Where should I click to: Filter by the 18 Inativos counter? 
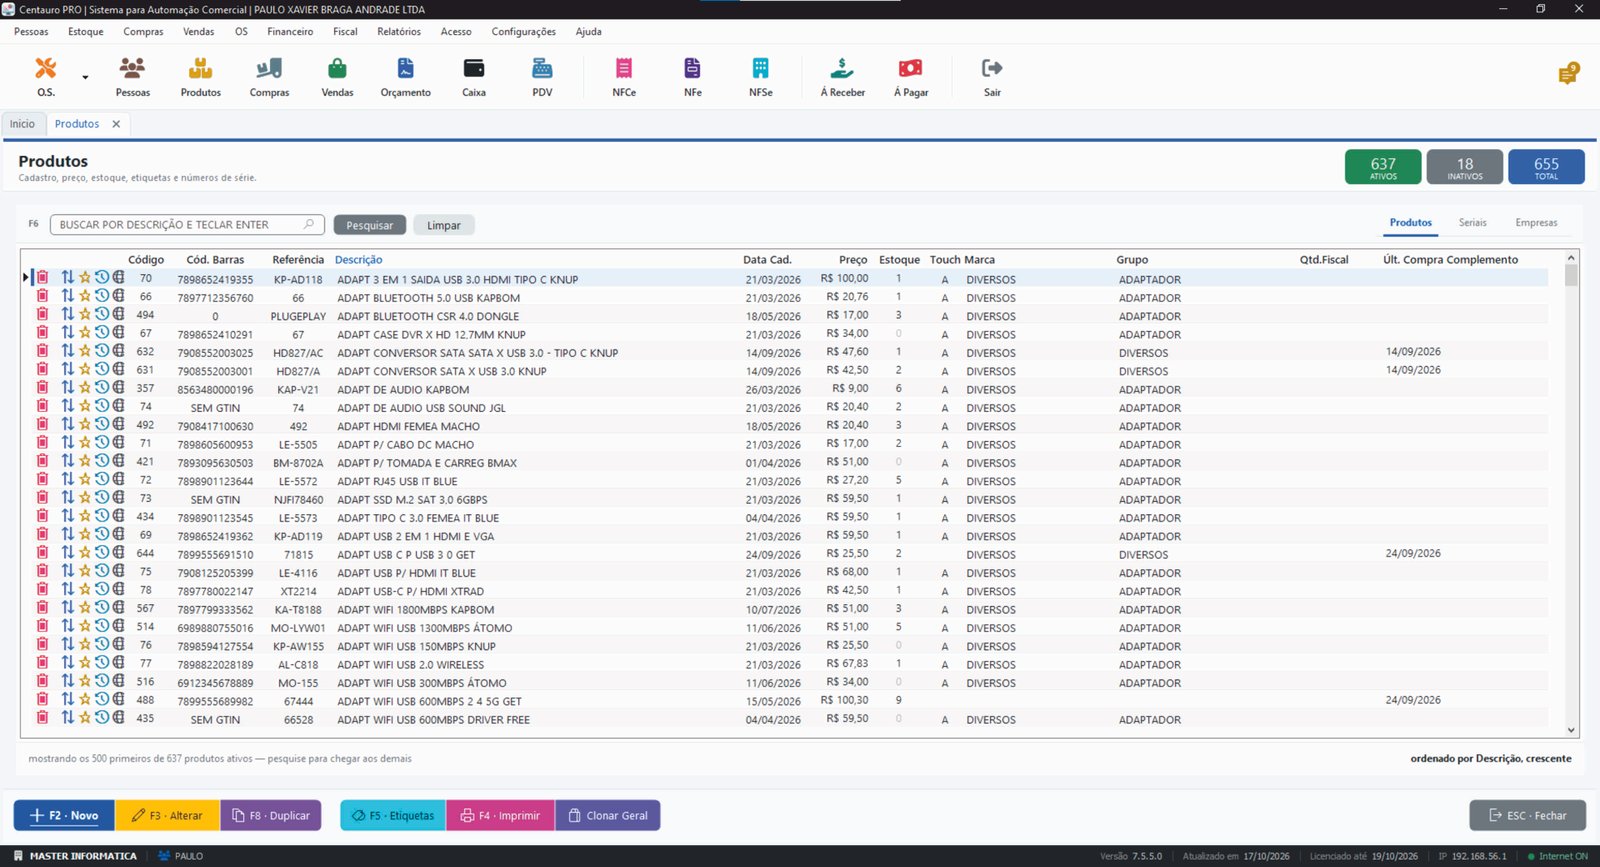tap(1465, 167)
